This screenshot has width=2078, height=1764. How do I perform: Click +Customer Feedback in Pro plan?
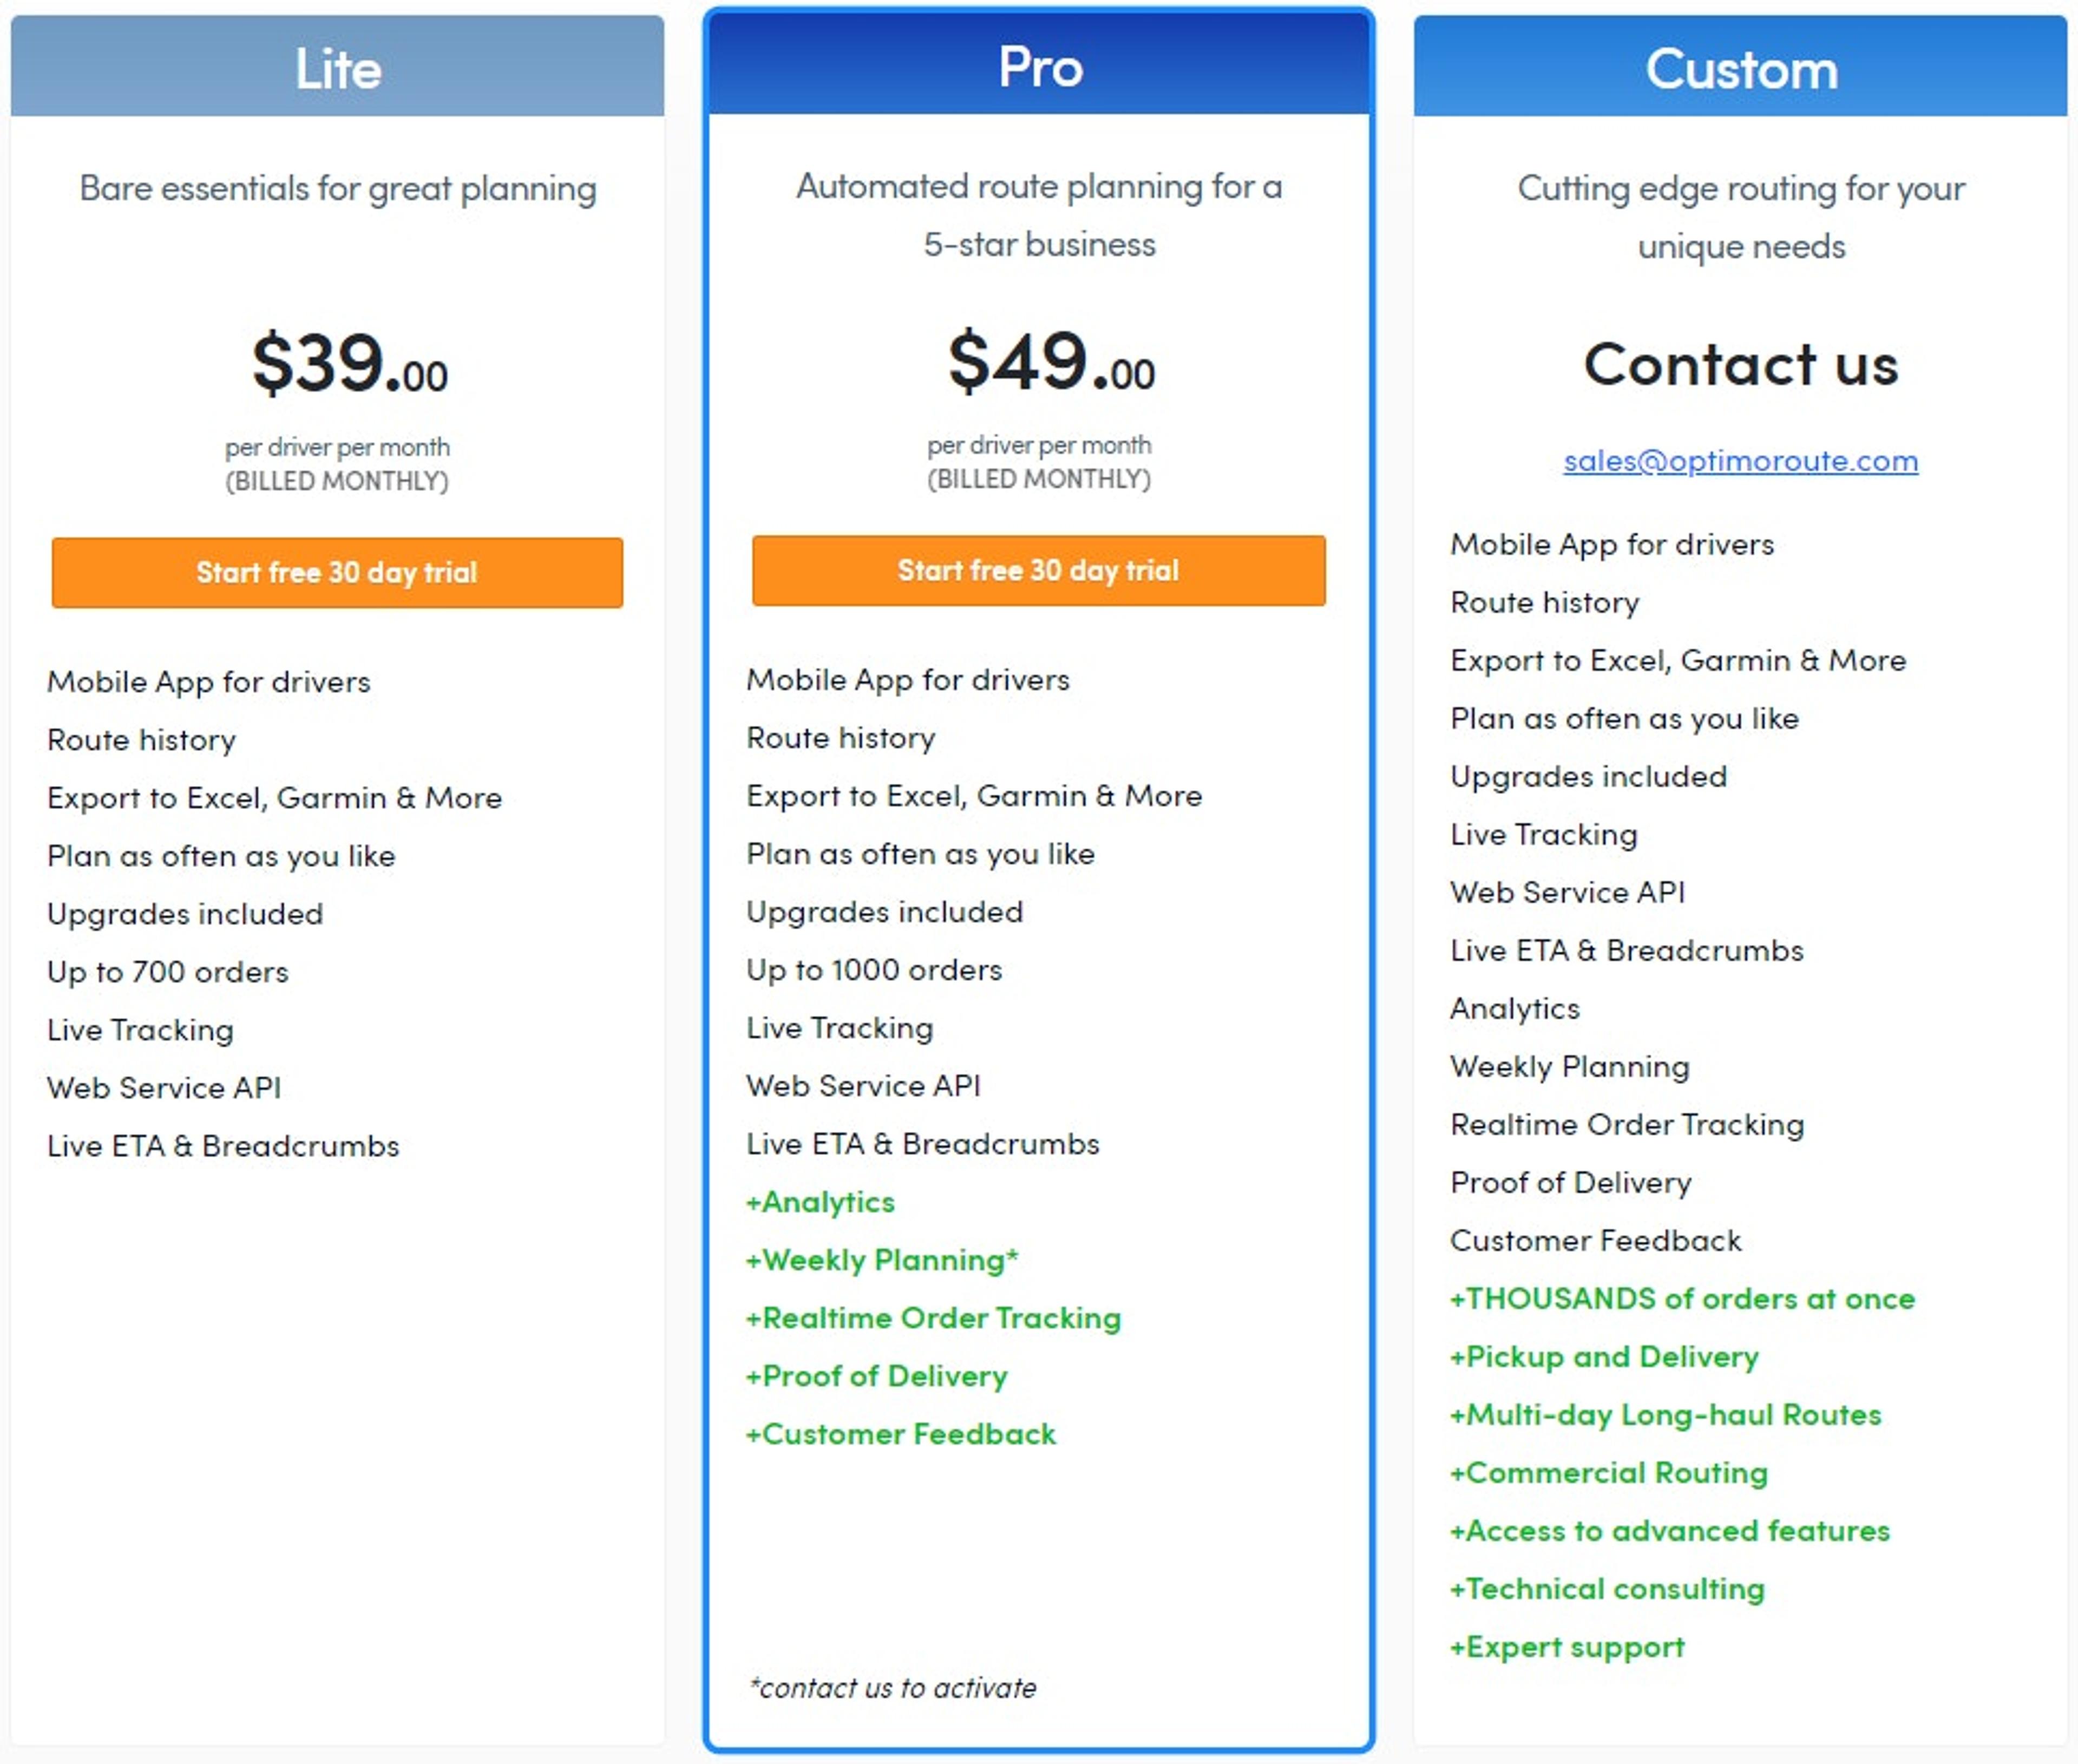(x=900, y=1433)
